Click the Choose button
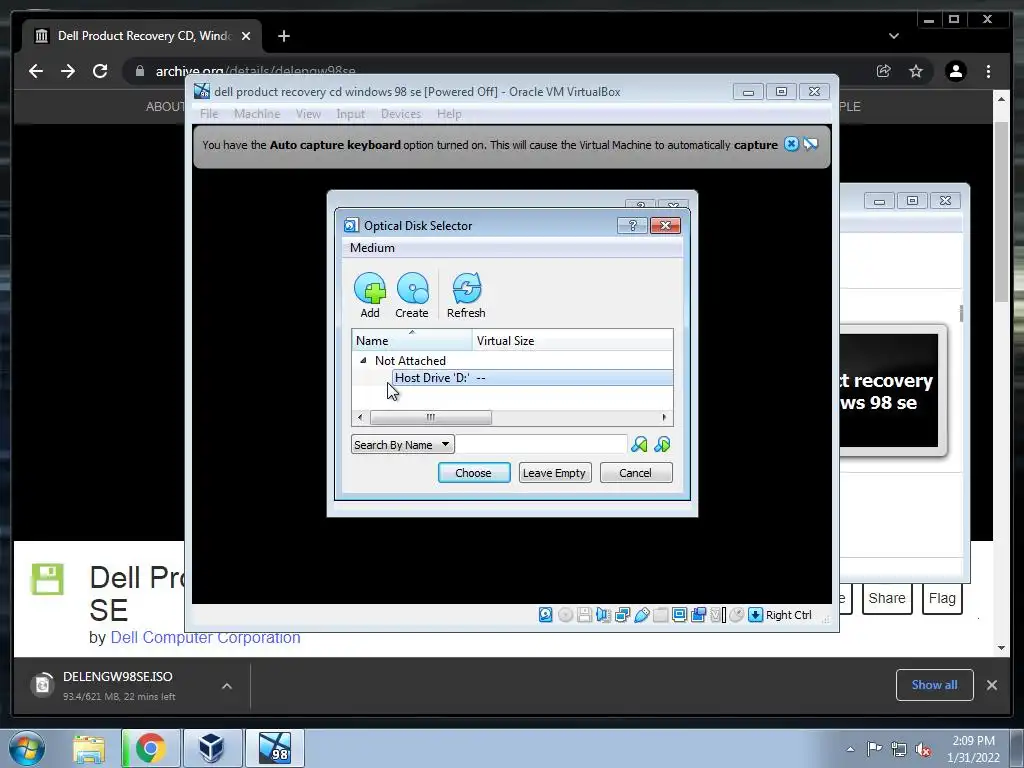Image resolution: width=1024 pixels, height=768 pixels. [473, 473]
